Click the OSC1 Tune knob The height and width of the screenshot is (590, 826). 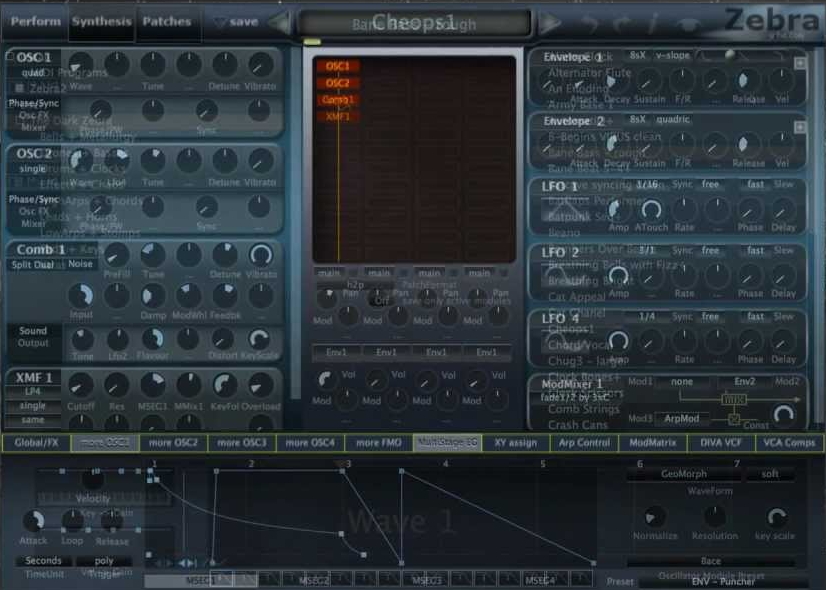point(153,65)
